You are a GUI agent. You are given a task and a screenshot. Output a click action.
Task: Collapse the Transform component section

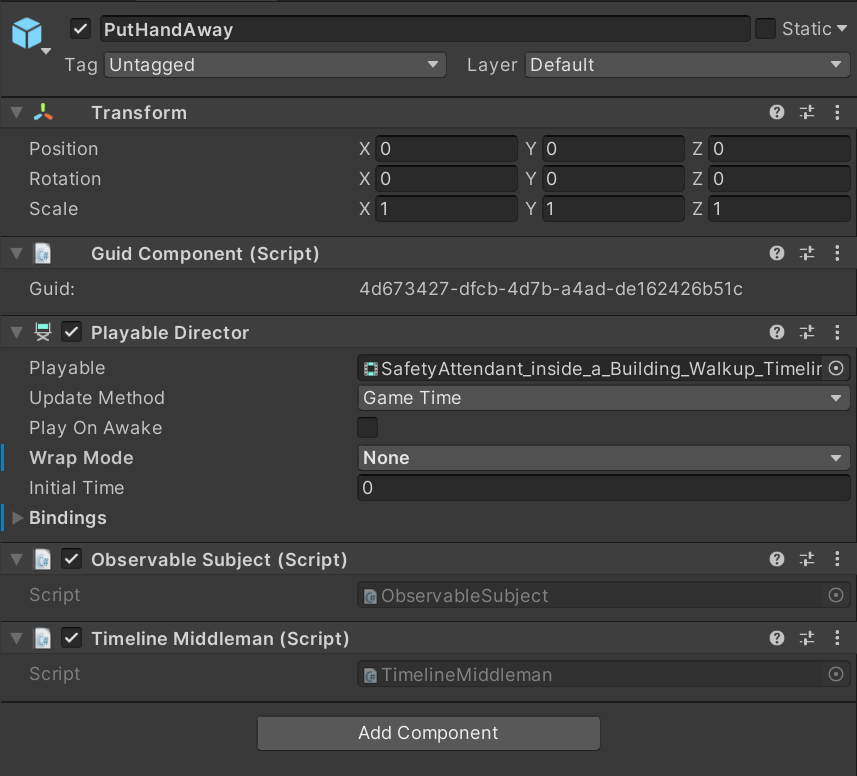(16, 113)
